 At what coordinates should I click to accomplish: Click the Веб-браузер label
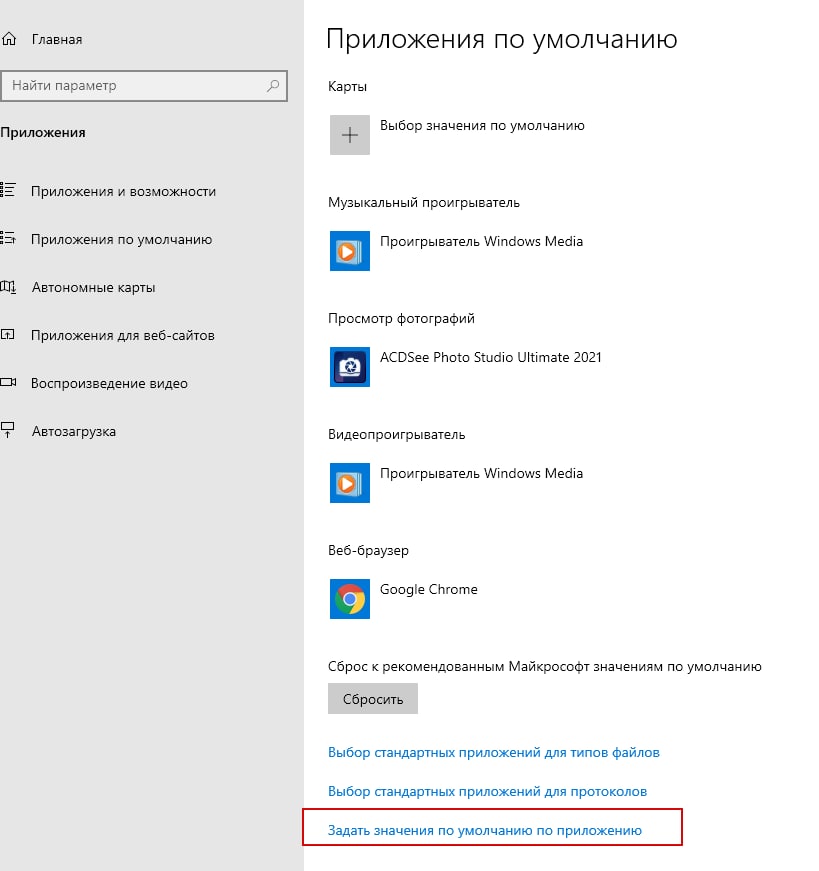[368, 550]
